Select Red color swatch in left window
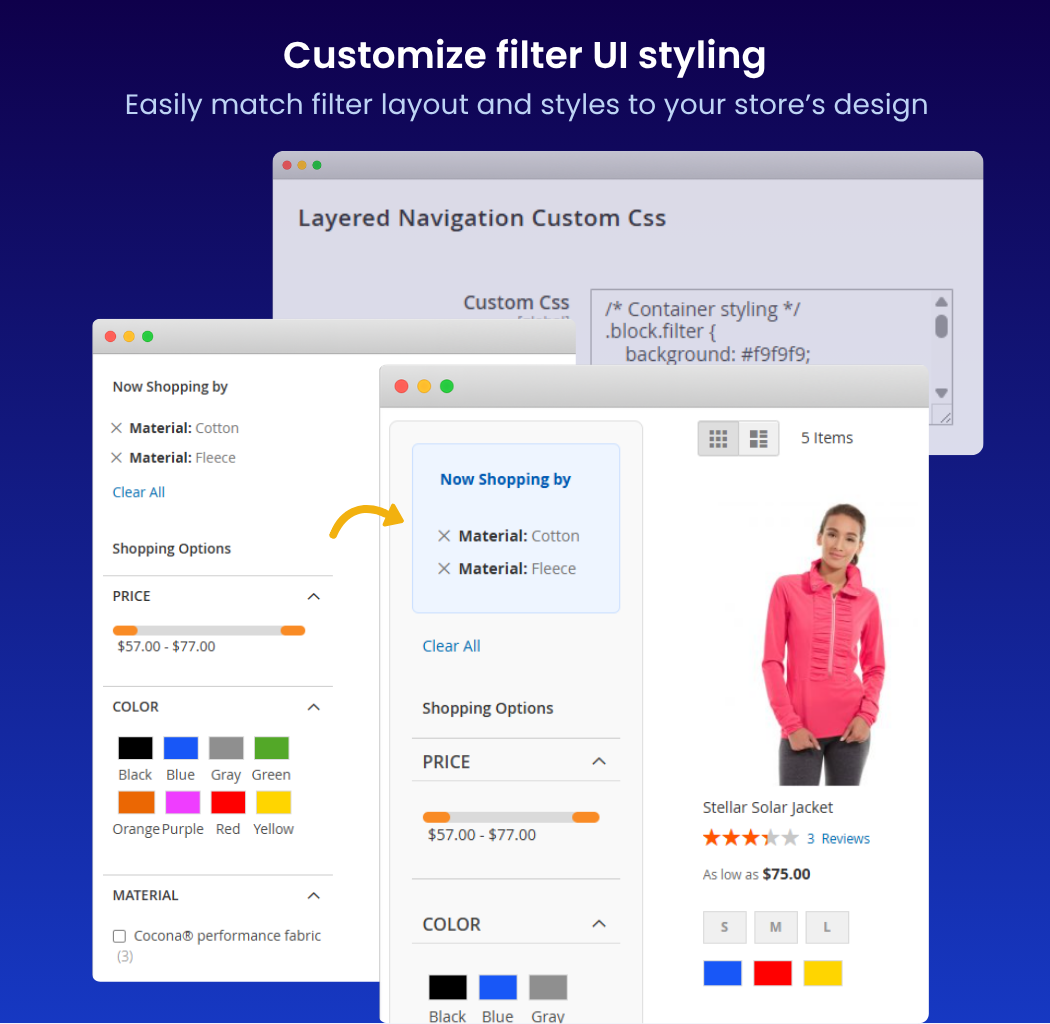 point(228,802)
